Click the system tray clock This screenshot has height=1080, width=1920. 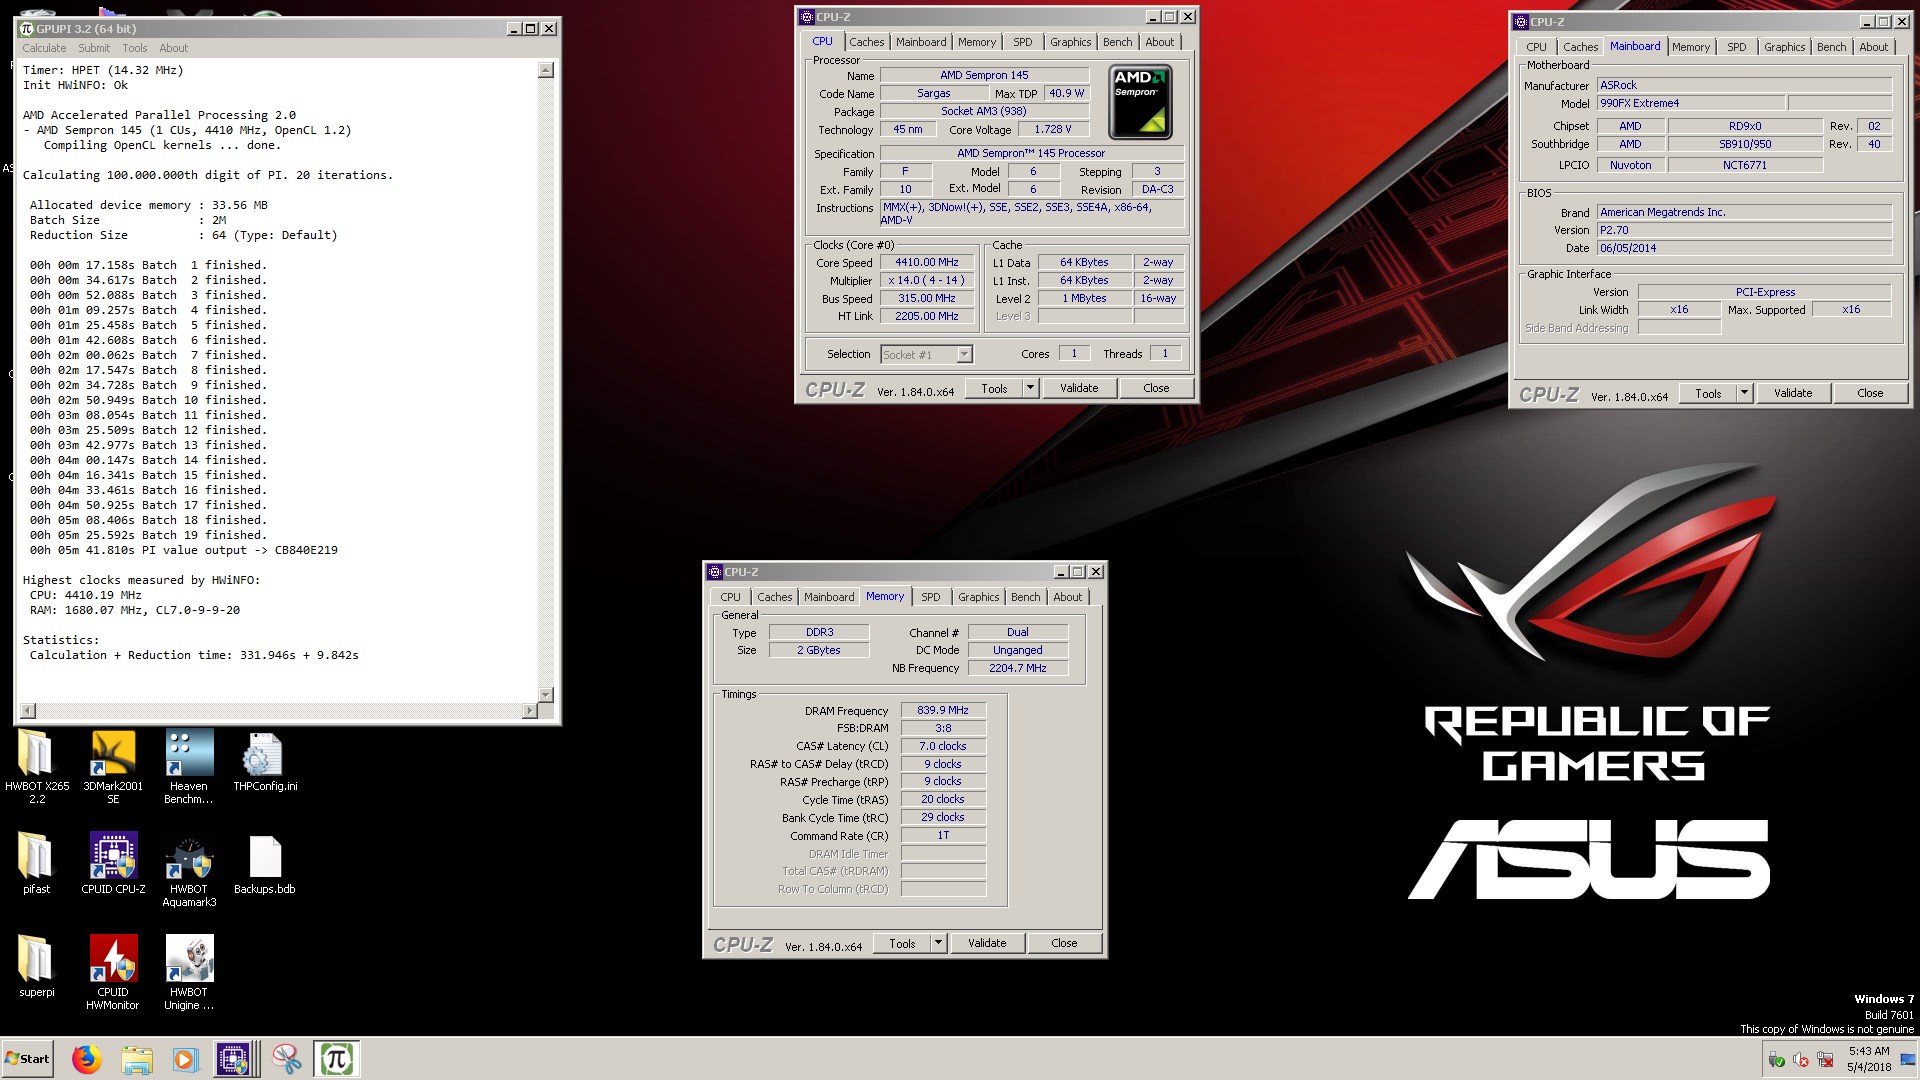(1868, 1059)
